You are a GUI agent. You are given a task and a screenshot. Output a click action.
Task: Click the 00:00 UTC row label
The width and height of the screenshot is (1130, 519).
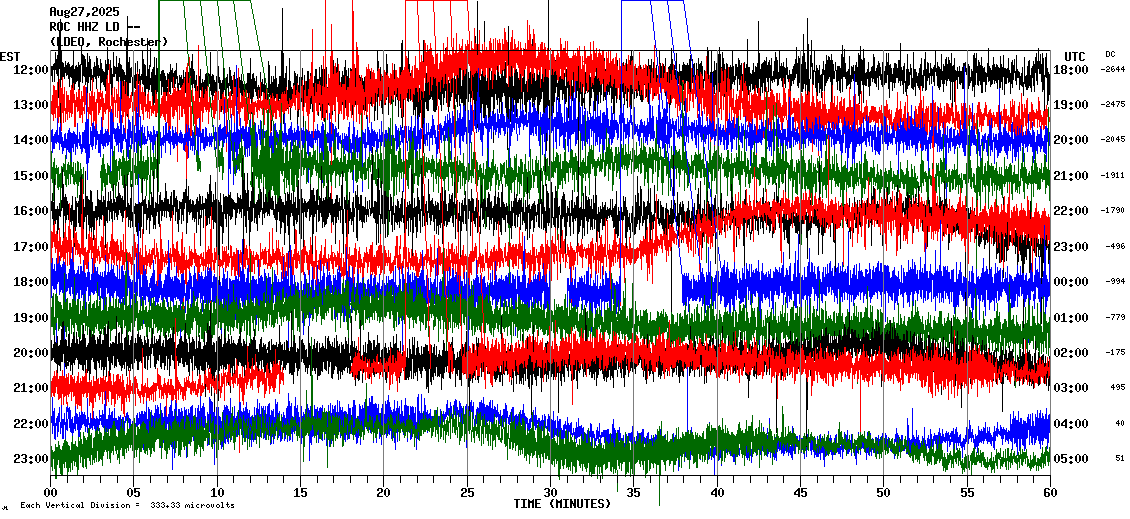point(1072,282)
